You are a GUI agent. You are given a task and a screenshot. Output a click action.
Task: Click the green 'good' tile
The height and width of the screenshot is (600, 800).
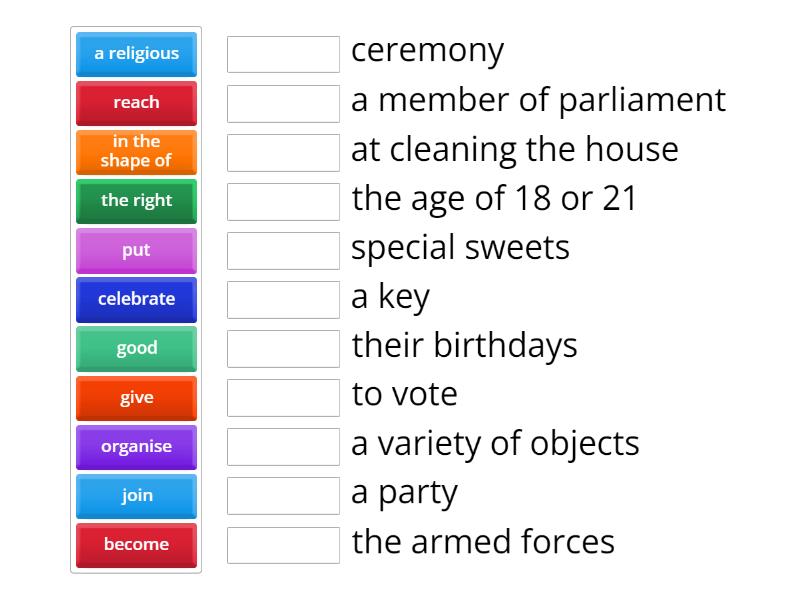[x=136, y=348]
